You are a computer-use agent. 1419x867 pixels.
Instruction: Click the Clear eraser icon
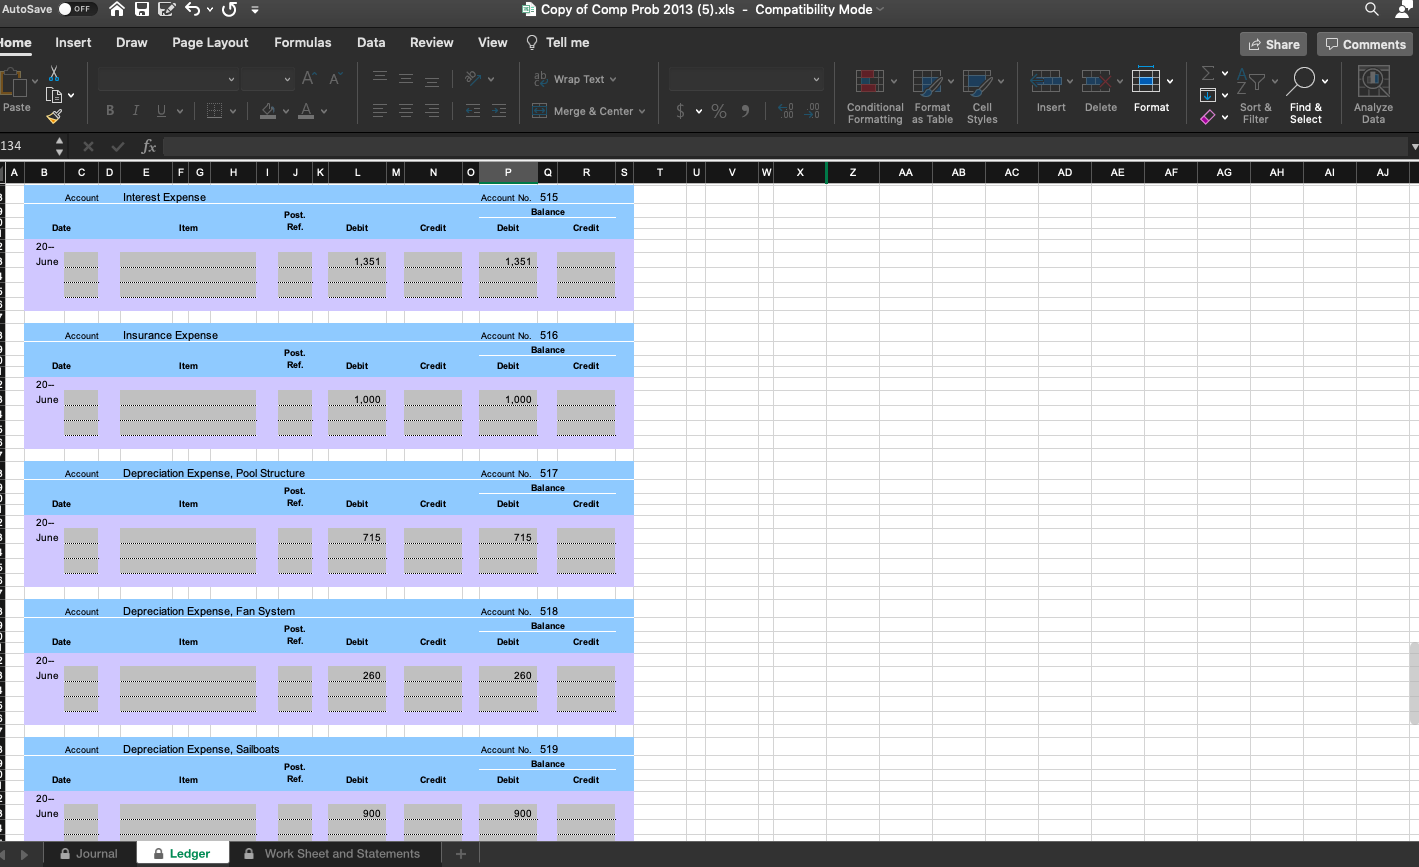(1208, 117)
